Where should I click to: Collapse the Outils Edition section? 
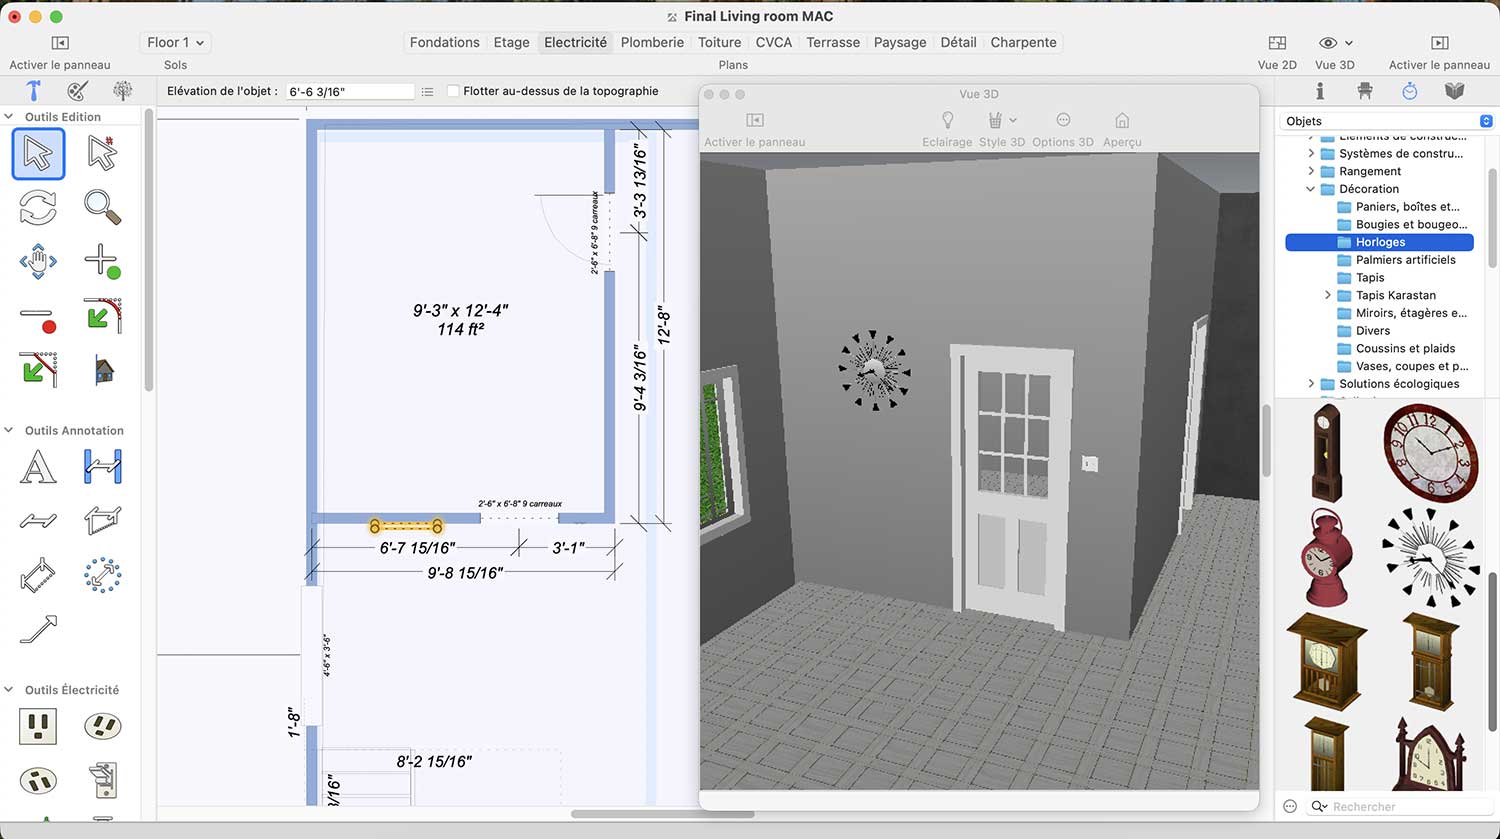[9, 117]
